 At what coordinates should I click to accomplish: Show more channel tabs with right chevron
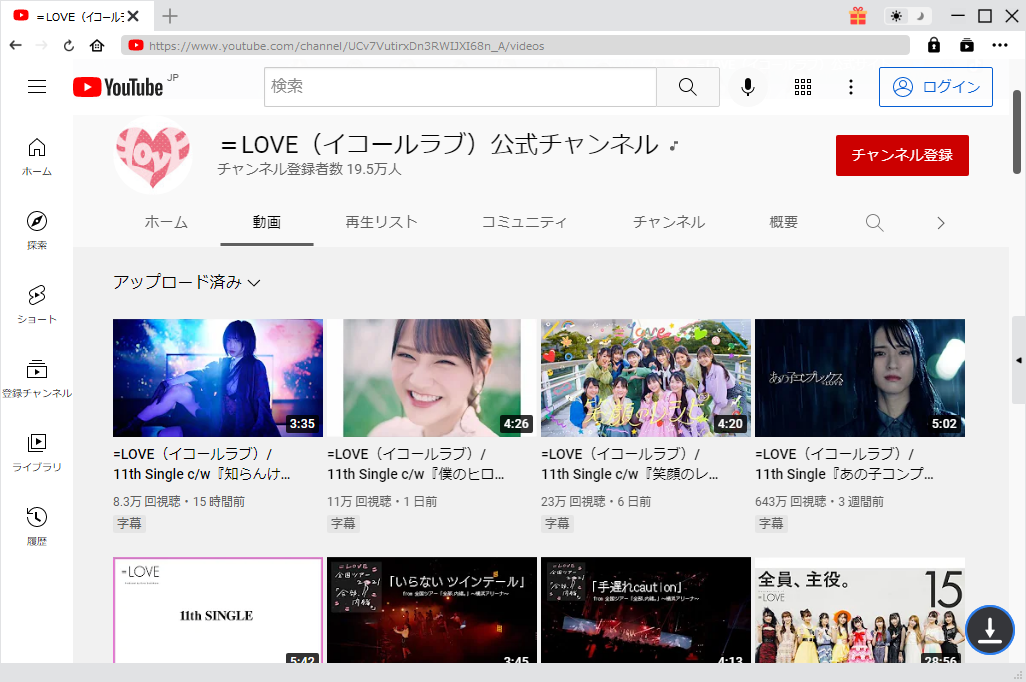click(940, 223)
